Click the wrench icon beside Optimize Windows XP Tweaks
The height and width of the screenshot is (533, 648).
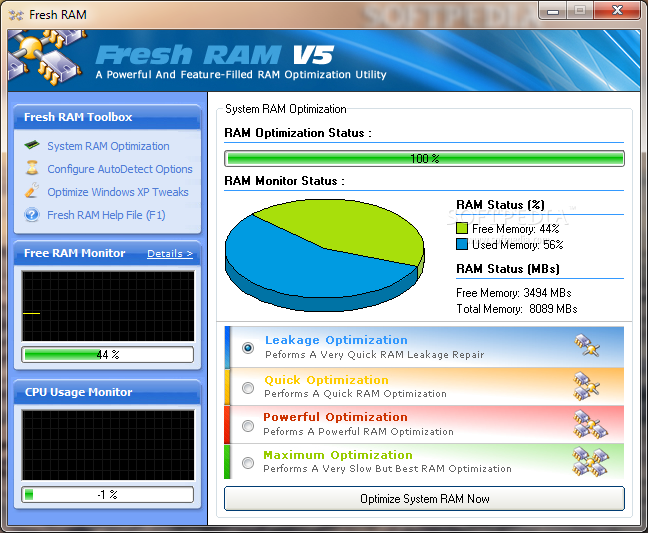coord(32,191)
